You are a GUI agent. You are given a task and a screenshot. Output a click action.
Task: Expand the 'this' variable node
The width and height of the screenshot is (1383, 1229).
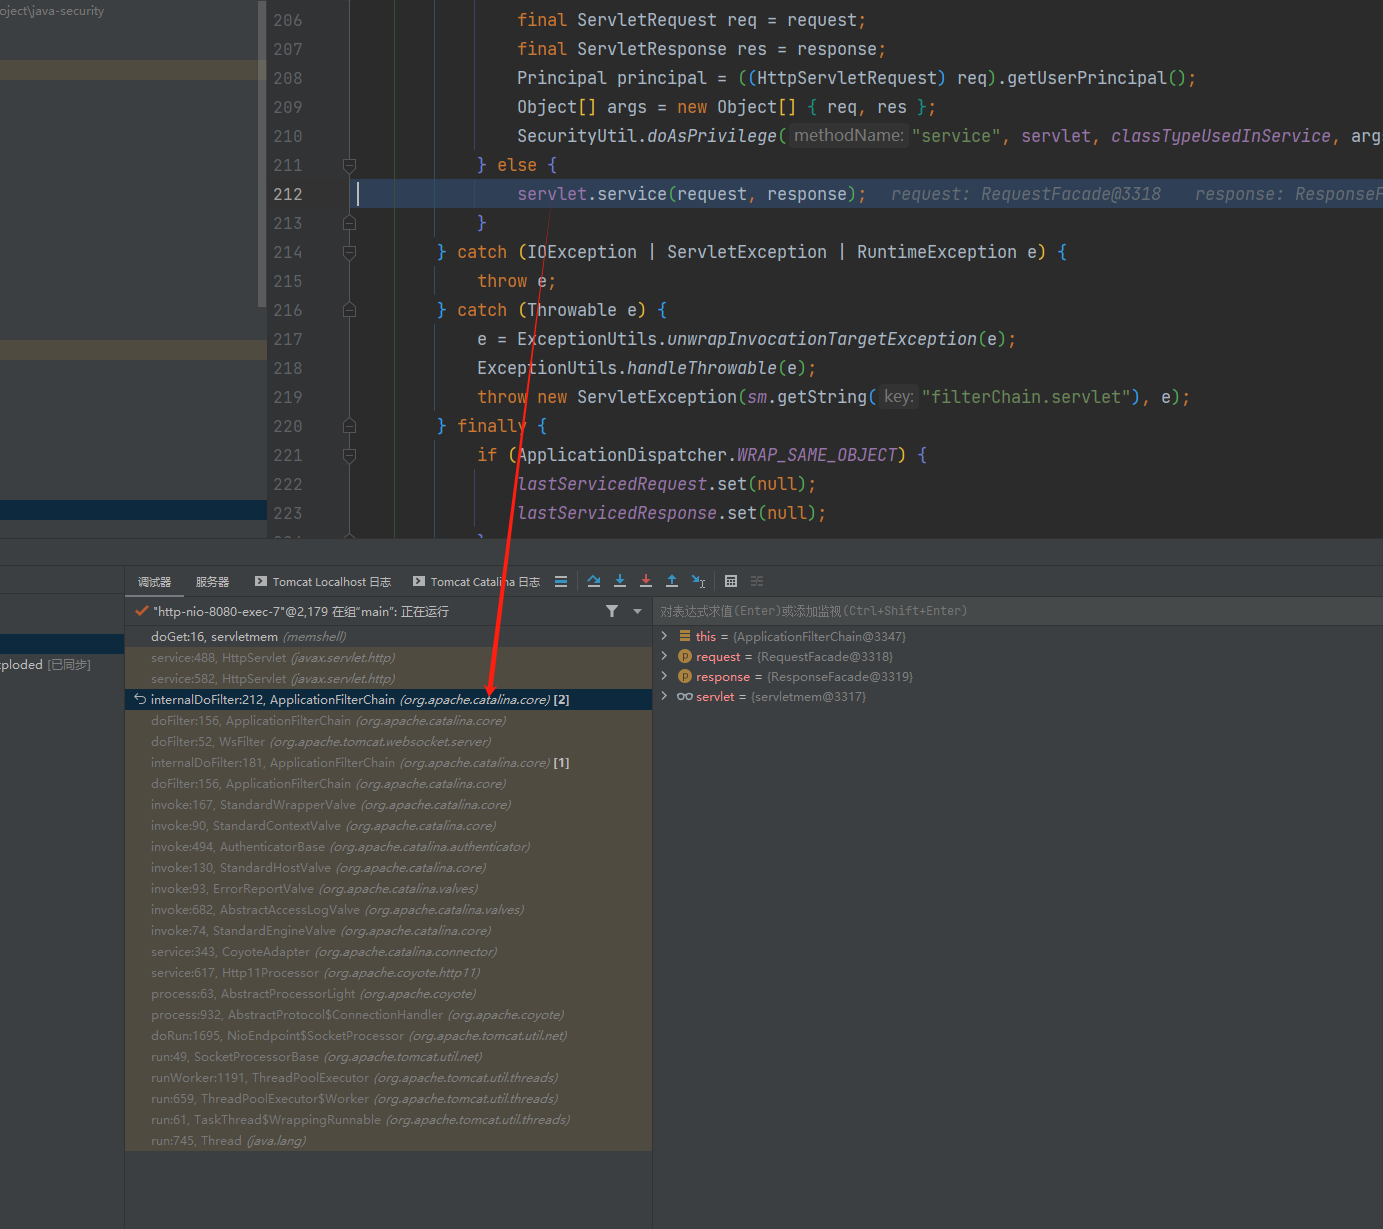[x=664, y=636]
